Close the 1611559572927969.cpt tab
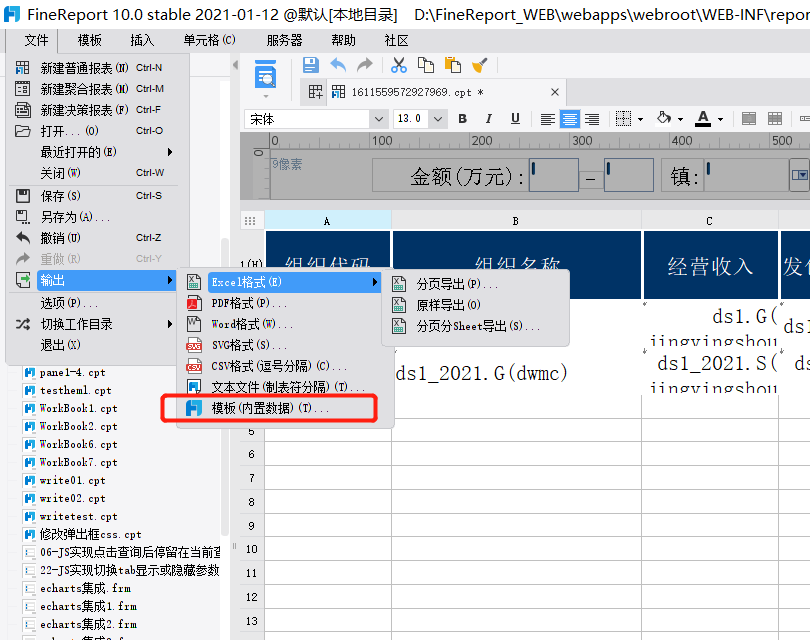 [555, 92]
